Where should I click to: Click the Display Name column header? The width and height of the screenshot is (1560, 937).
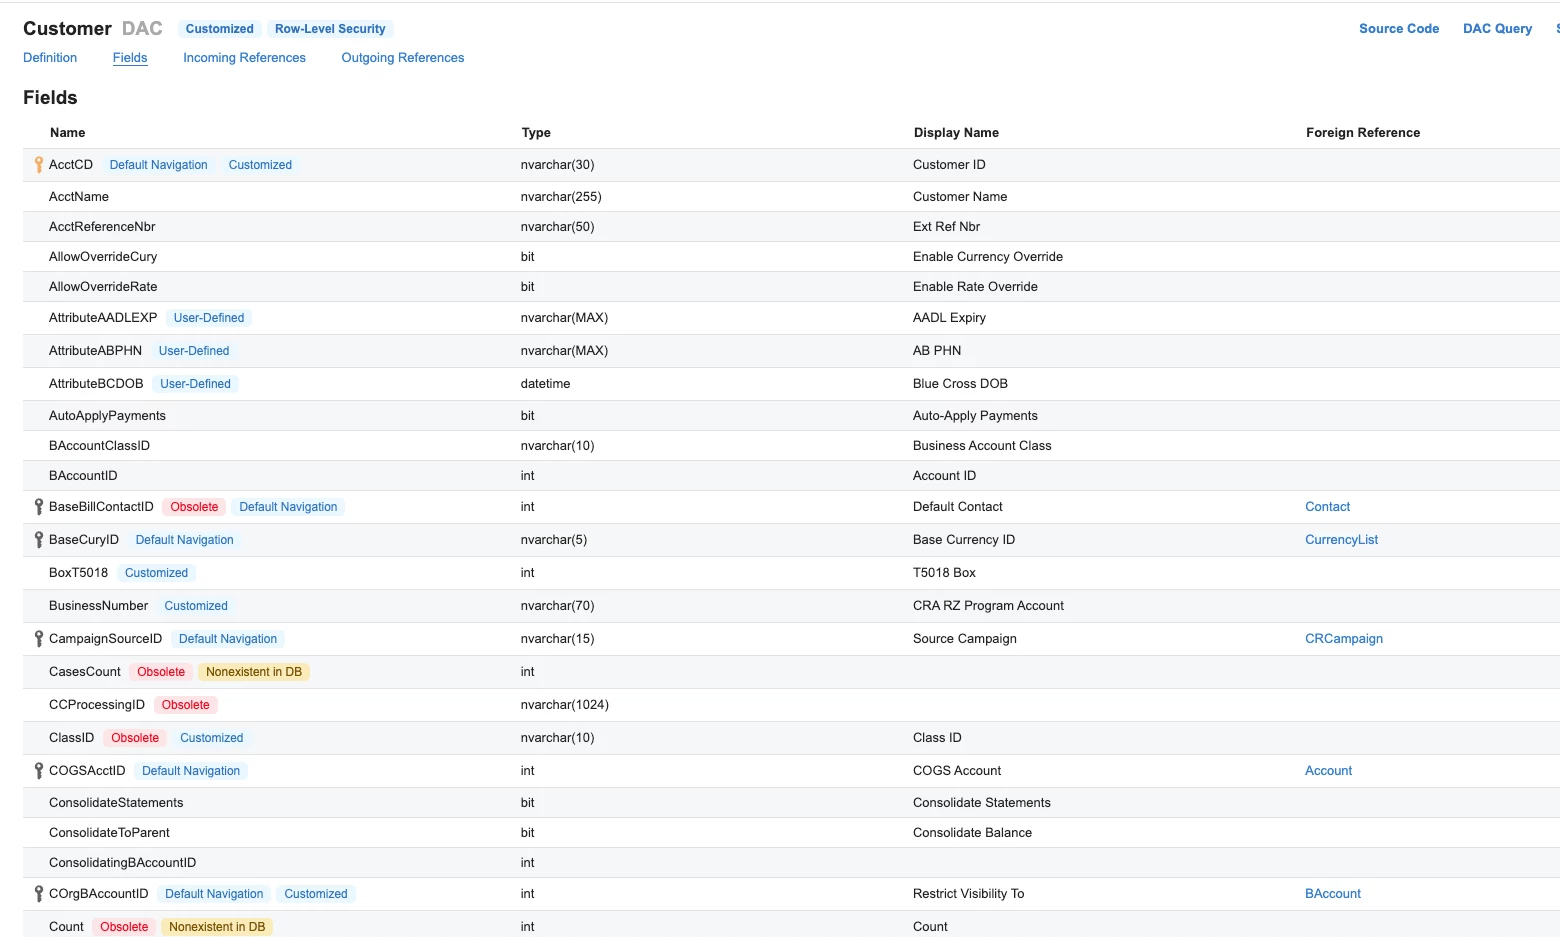pos(956,133)
